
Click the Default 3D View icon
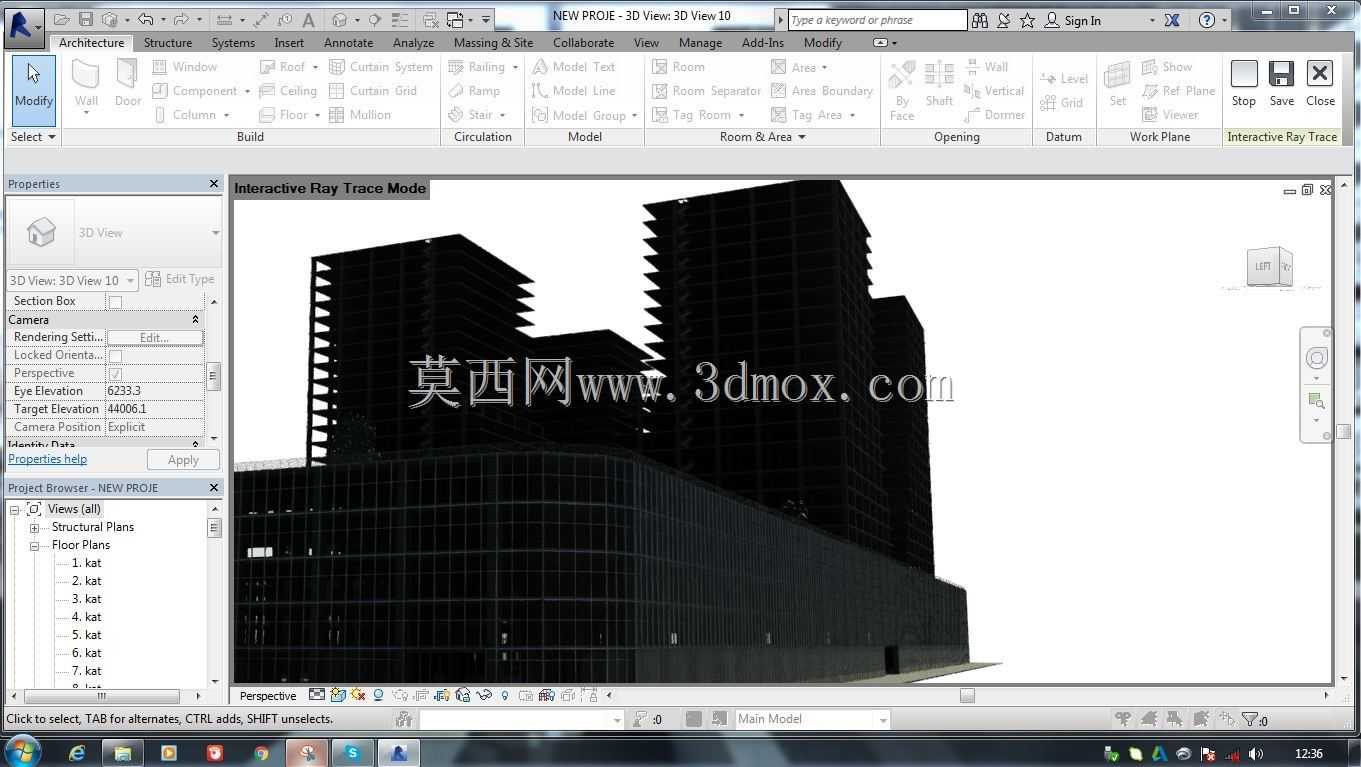[340, 19]
